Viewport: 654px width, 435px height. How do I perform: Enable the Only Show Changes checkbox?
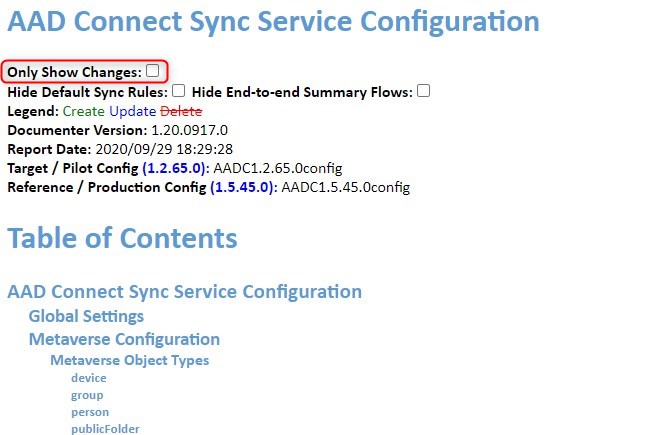click(x=153, y=71)
